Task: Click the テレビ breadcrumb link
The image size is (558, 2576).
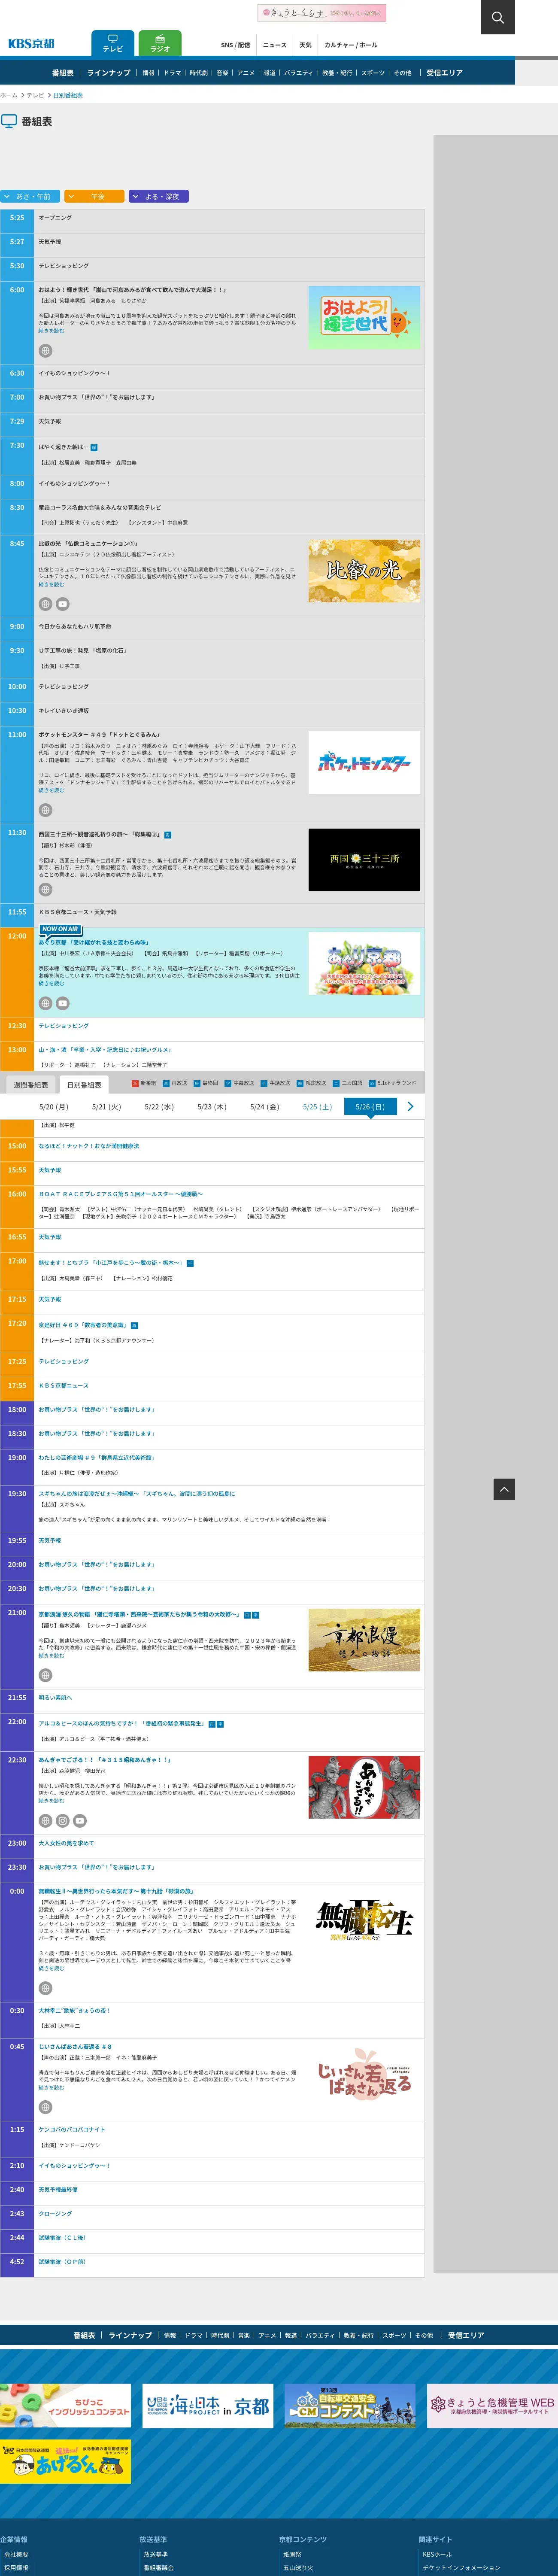Action: [35, 95]
